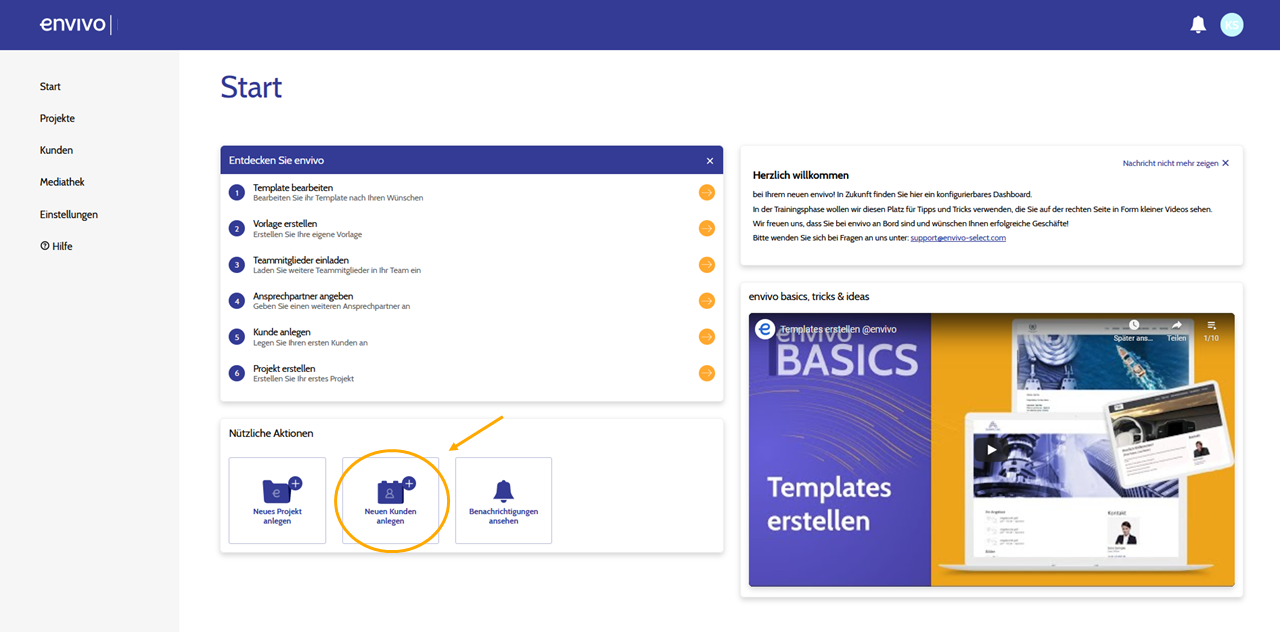Close the Entdecken Sie envivo panel

coord(710,161)
